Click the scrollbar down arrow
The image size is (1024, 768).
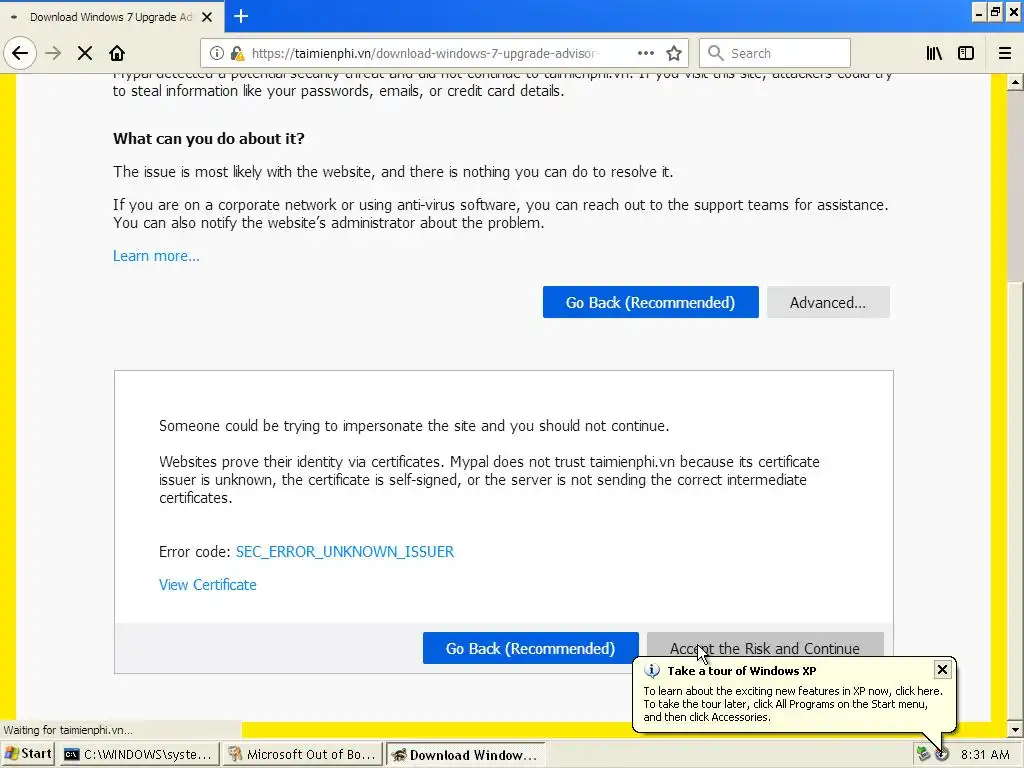click(x=1015, y=729)
